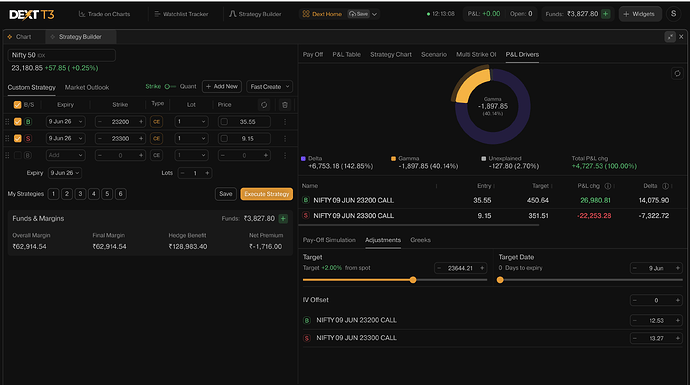Open lot dropdown of 23200 leg
This screenshot has width=690, height=385.
point(191,122)
